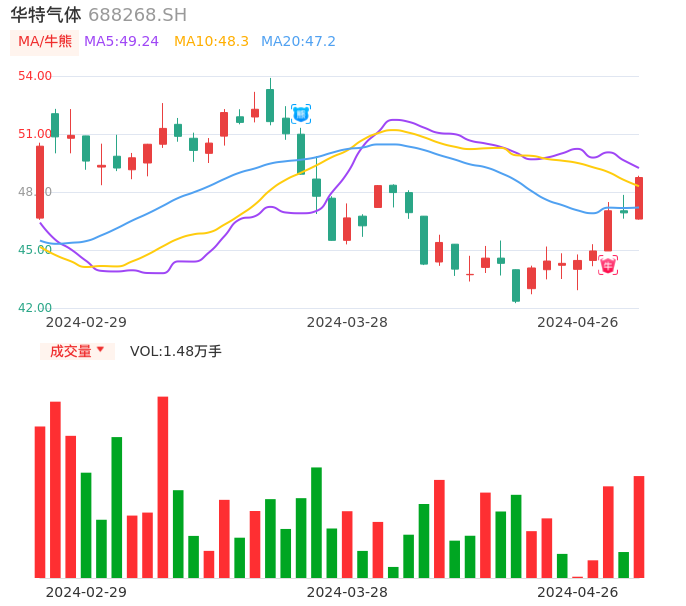Click the blue bear marker icon on chart

tap(301, 114)
